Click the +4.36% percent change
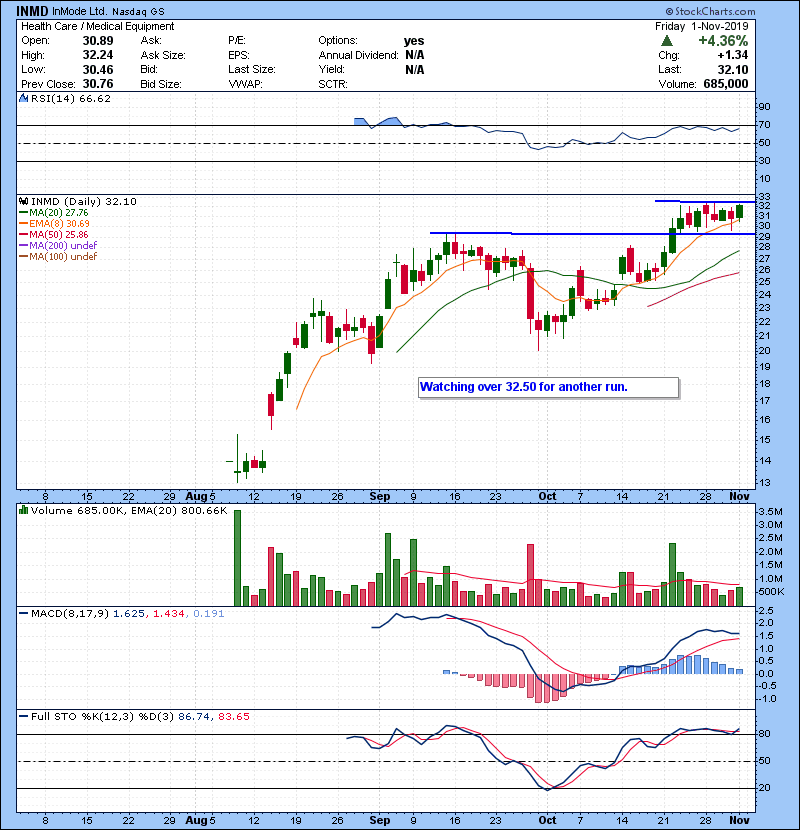 pyautogui.click(x=723, y=41)
